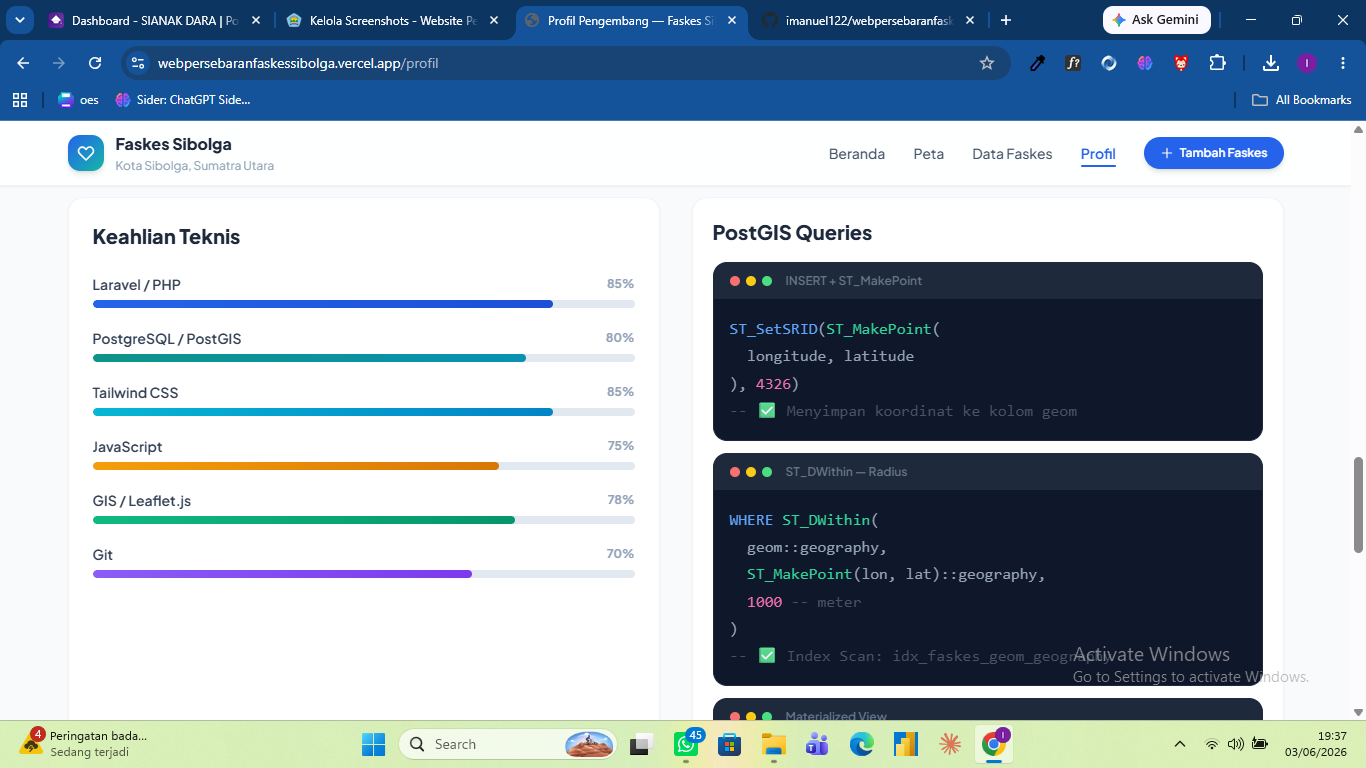
Task: Click the 80% percentage label
Action: click(x=620, y=338)
